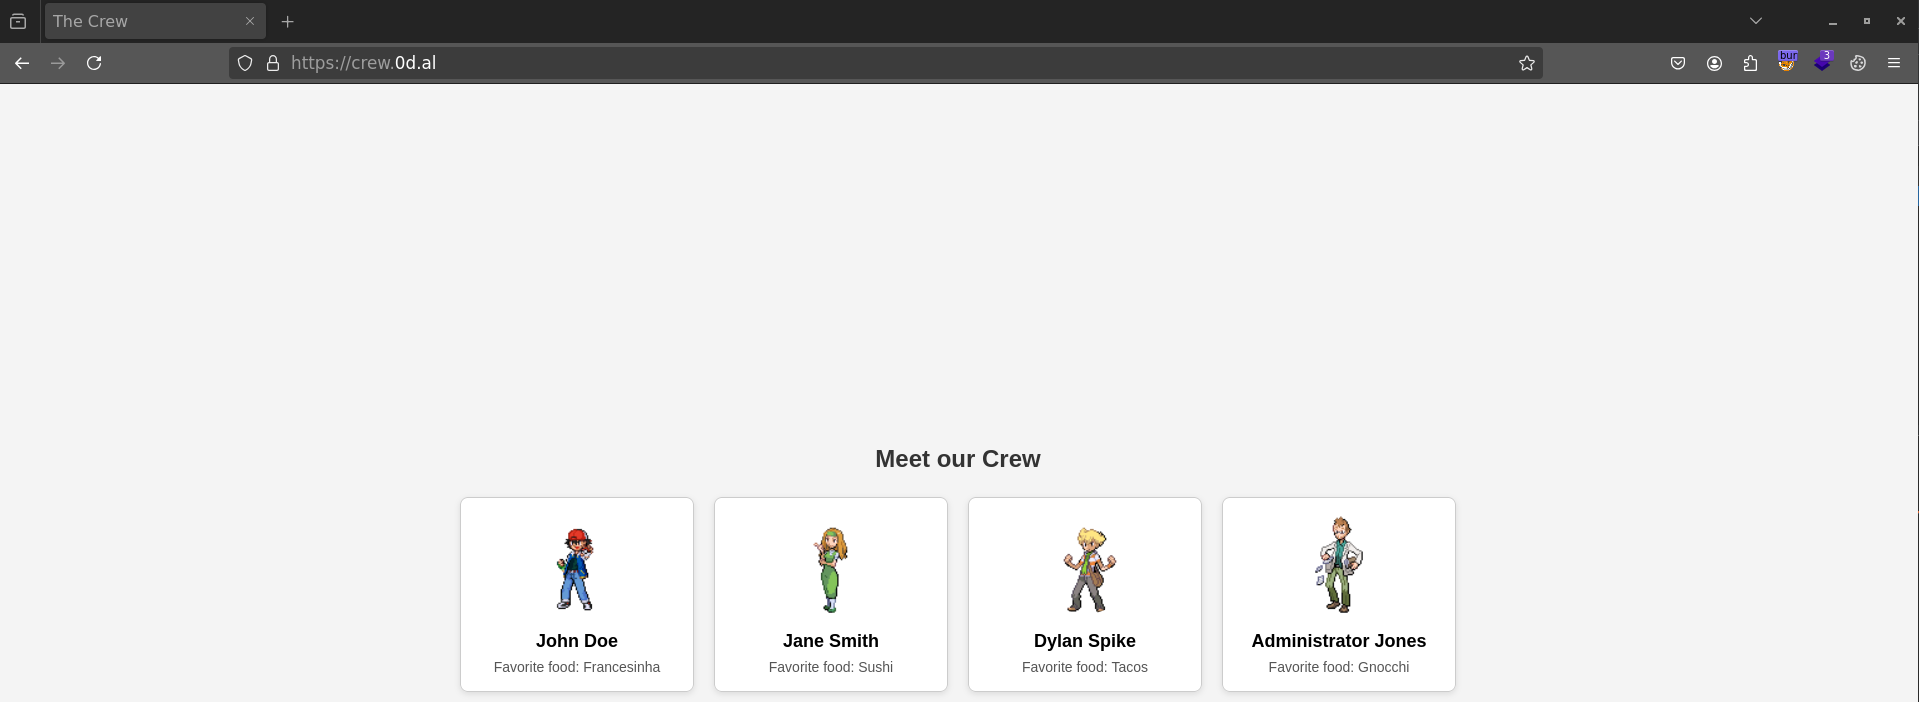Show site security info via padlock
Screen dimensions: 1919x702
click(272, 63)
